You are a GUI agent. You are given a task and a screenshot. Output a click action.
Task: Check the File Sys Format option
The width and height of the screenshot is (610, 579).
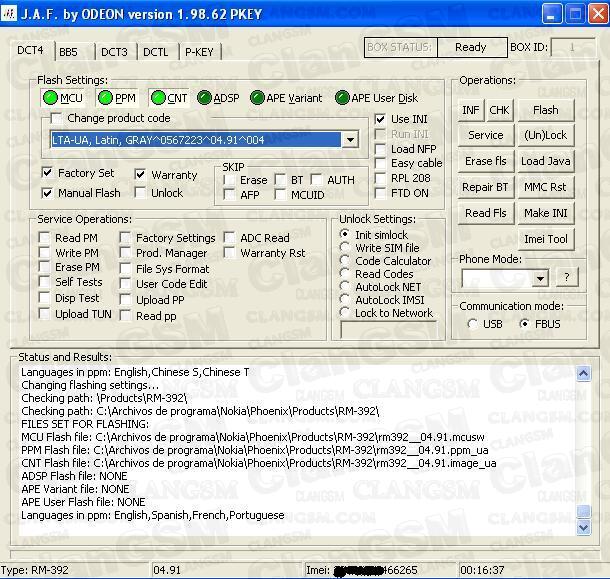pyautogui.click(x=125, y=268)
